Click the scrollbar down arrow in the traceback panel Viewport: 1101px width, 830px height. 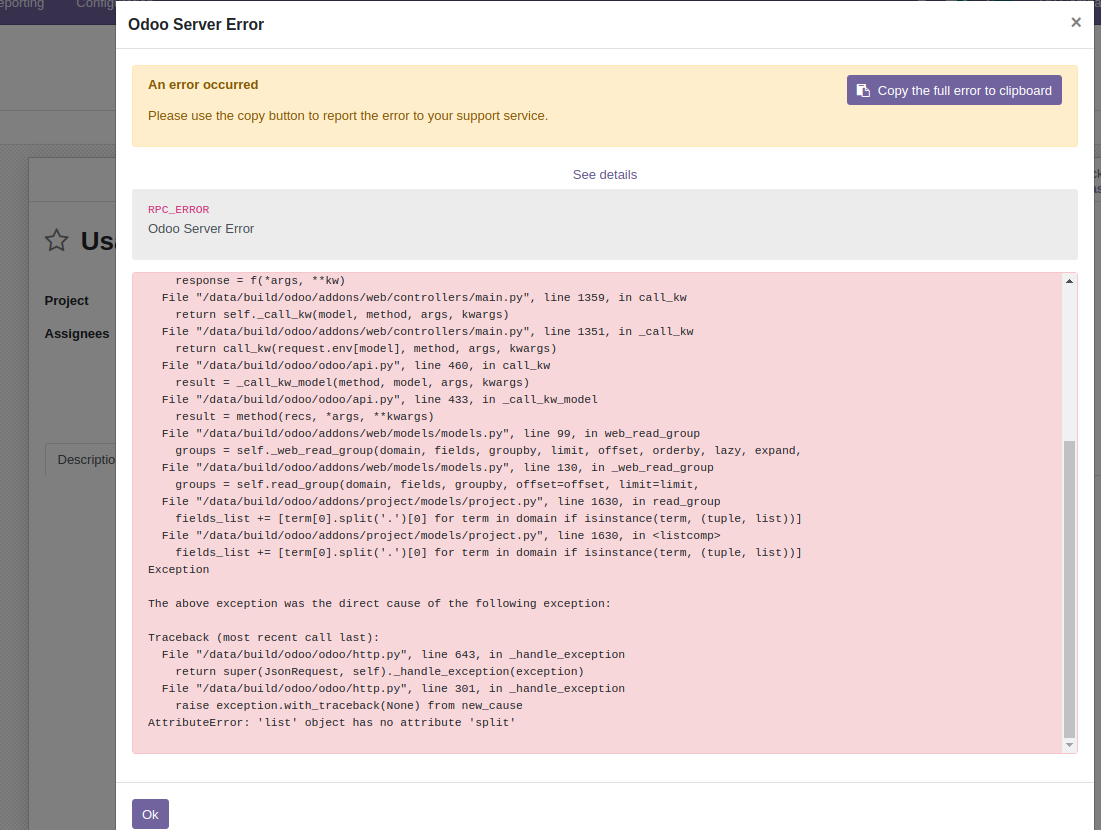click(x=1069, y=745)
